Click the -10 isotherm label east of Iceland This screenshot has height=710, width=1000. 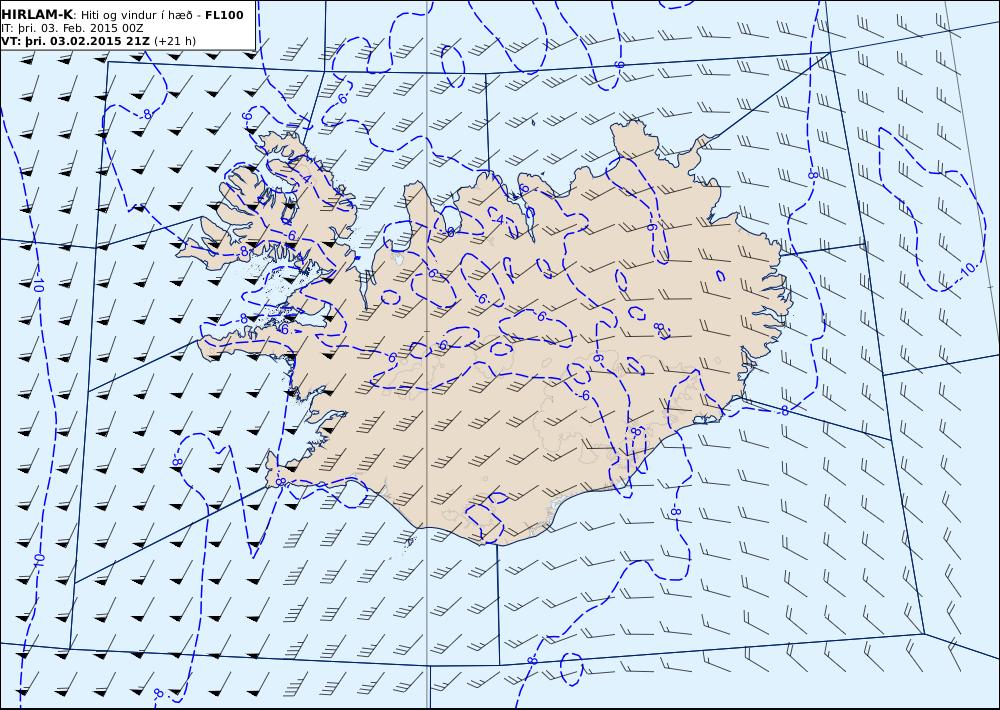[x=968, y=269]
